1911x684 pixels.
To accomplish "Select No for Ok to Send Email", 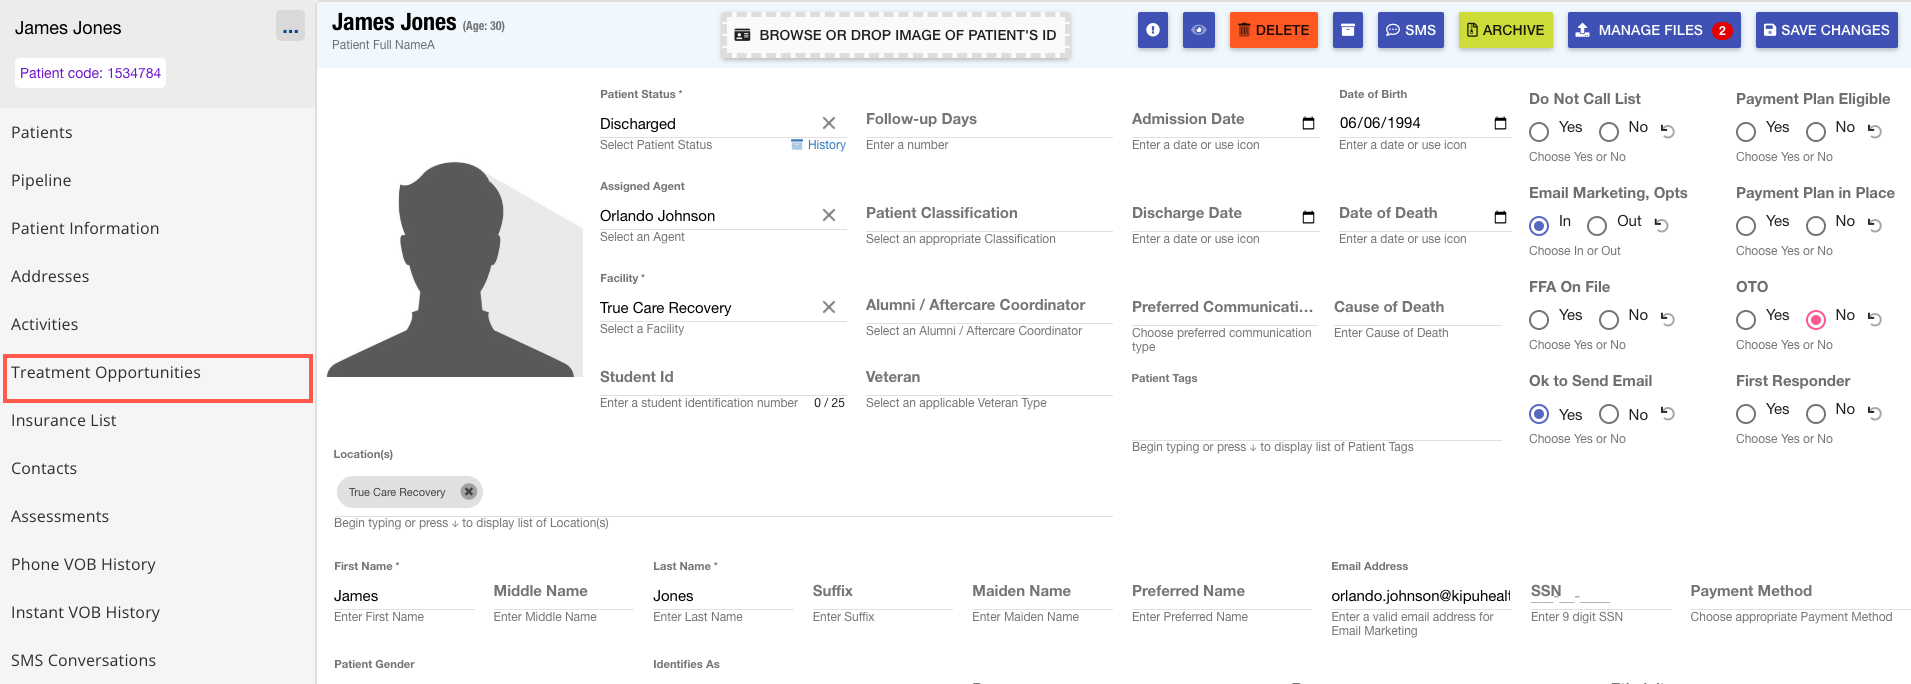I will click(1609, 414).
